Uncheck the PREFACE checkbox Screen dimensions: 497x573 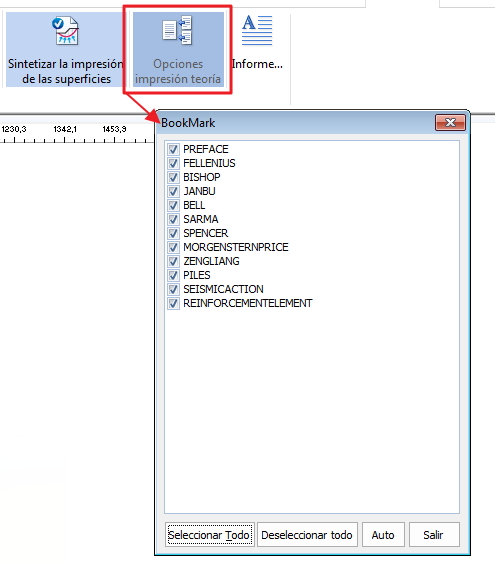[173, 149]
